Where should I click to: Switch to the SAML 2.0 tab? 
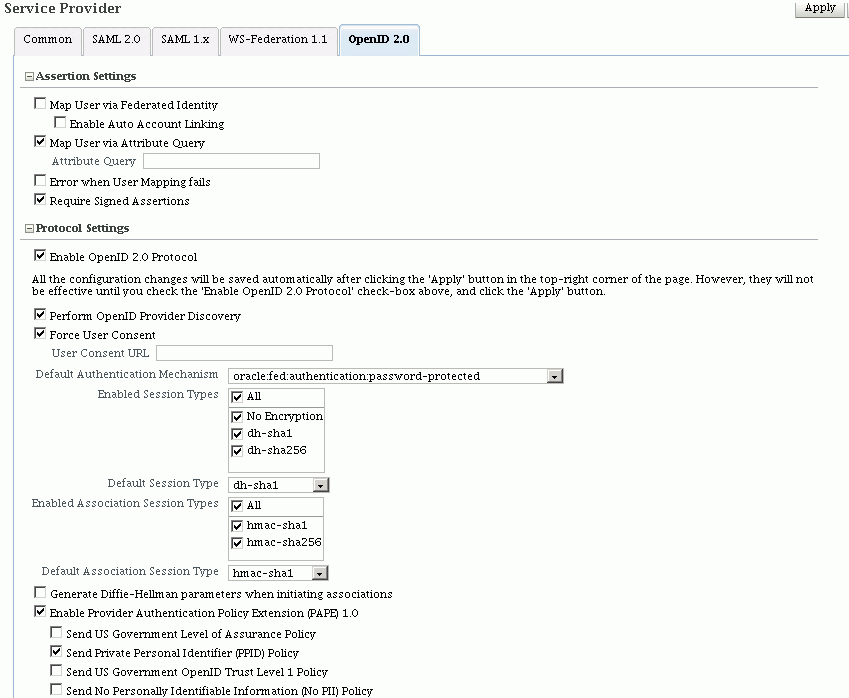pyautogui.click(x=115, y=41)
